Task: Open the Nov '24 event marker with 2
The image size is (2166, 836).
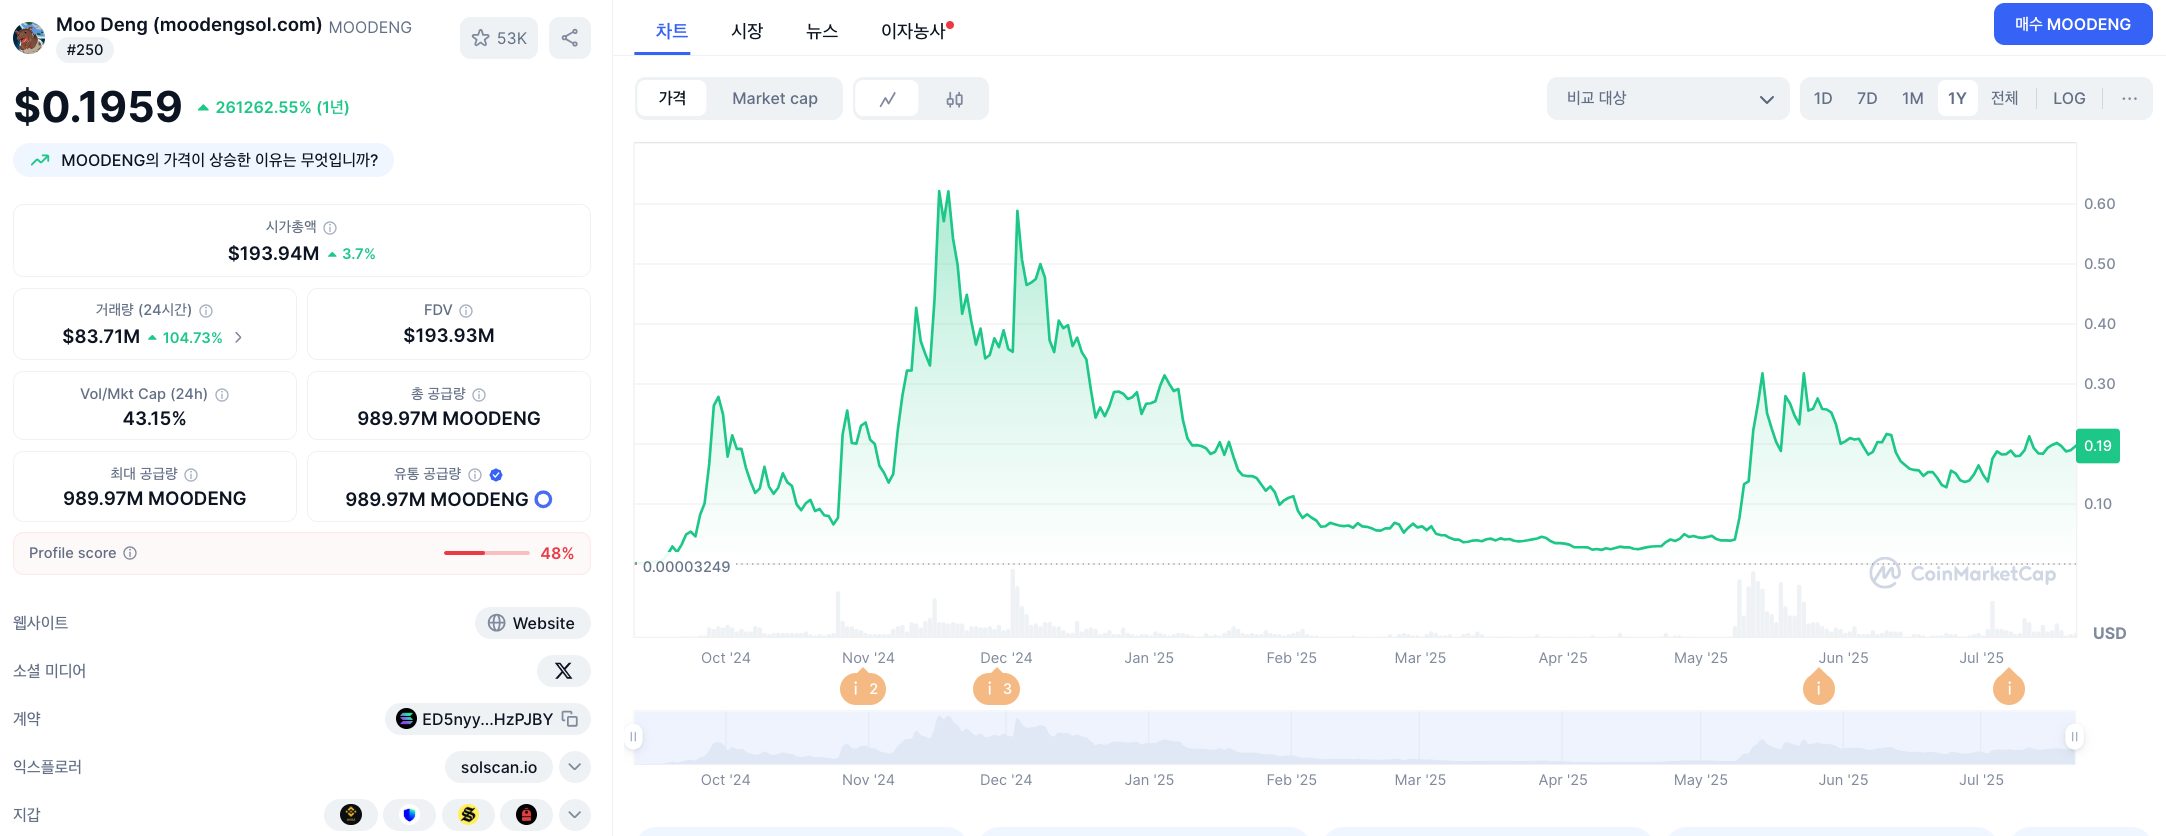Action: pyautogui.click(x=863, y=688)
